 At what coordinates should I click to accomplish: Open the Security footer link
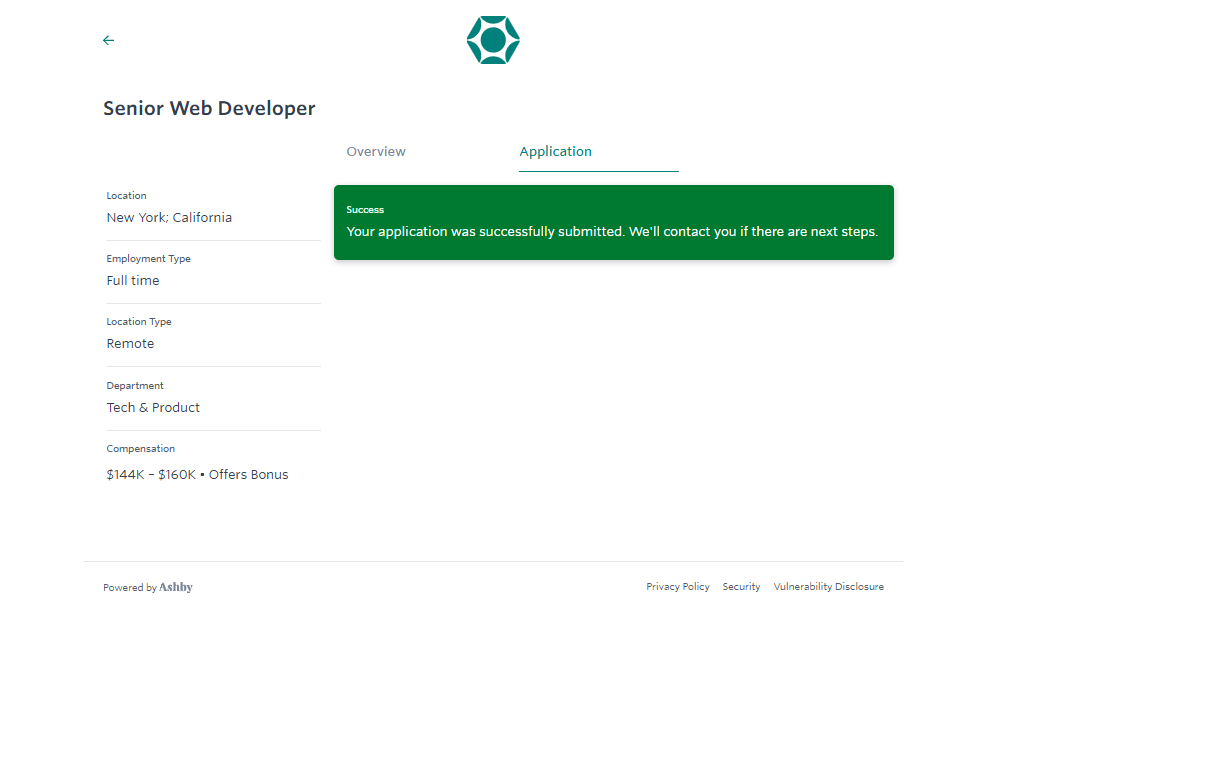pyautogui.click(x=741, y=587)
